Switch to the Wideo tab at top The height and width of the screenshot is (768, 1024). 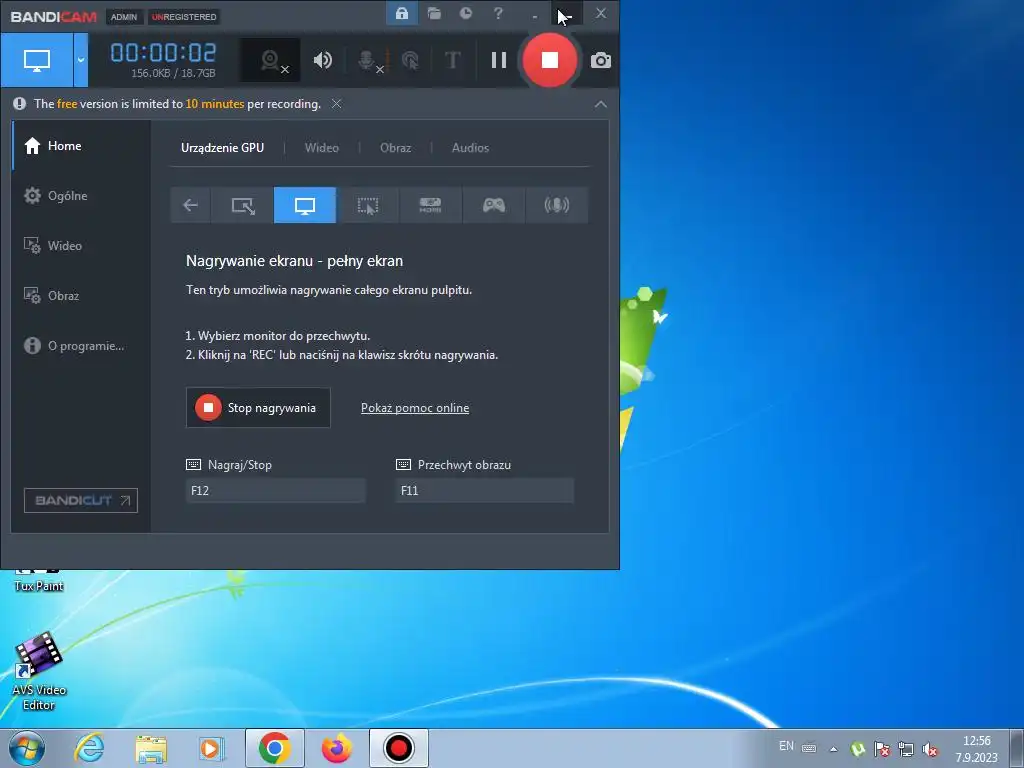[322, 148]
